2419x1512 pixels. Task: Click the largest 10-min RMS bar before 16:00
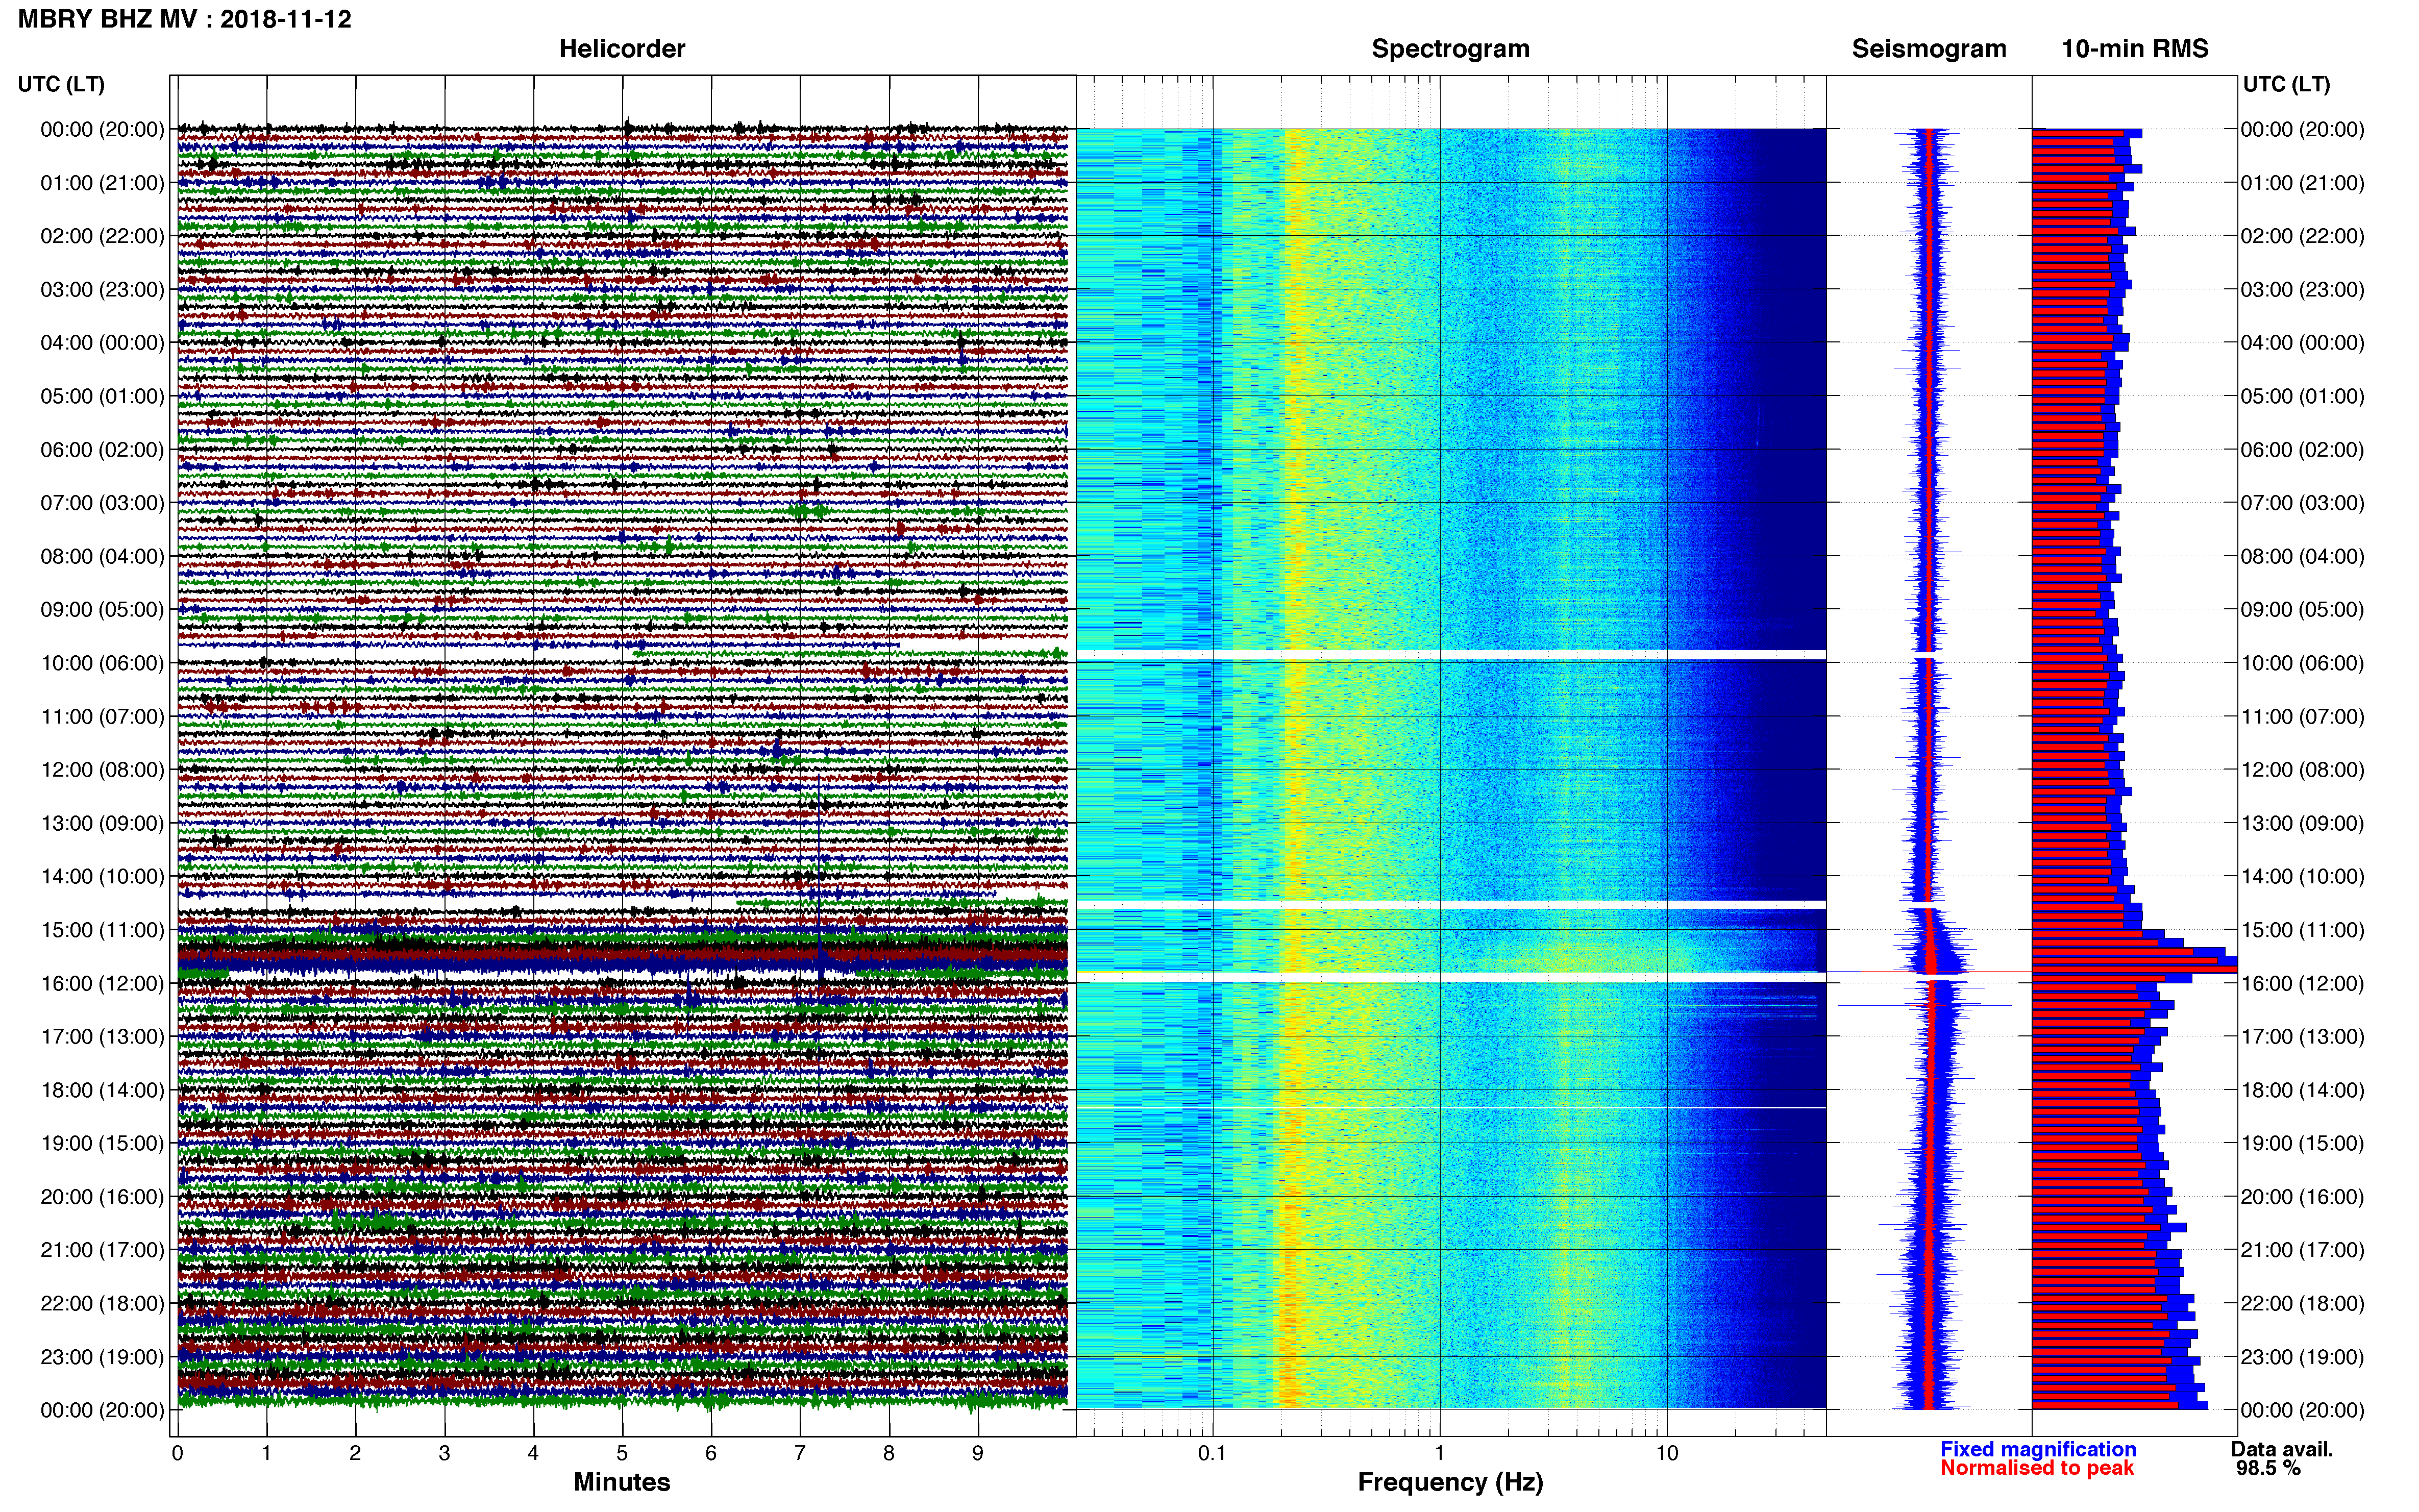click(2134, 970)
